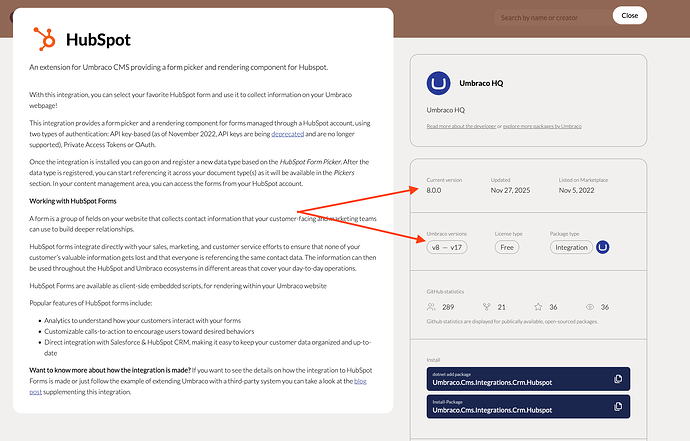This screenshot has height=441, width=690.
Task: Close the package details overlay
Action: 630,15
